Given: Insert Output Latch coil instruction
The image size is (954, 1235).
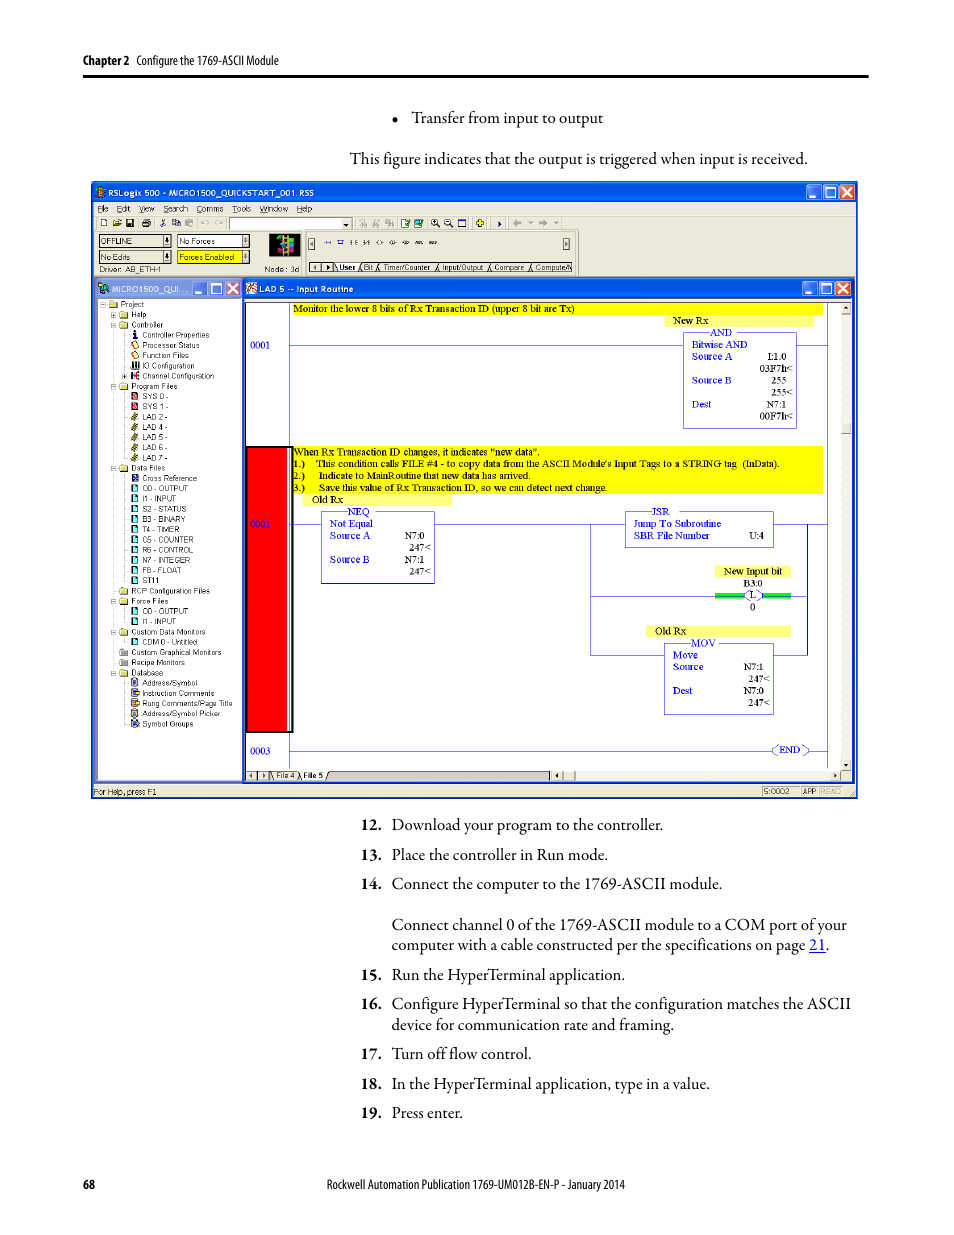Looking at the screenshot, I should [x=393, y=242].
